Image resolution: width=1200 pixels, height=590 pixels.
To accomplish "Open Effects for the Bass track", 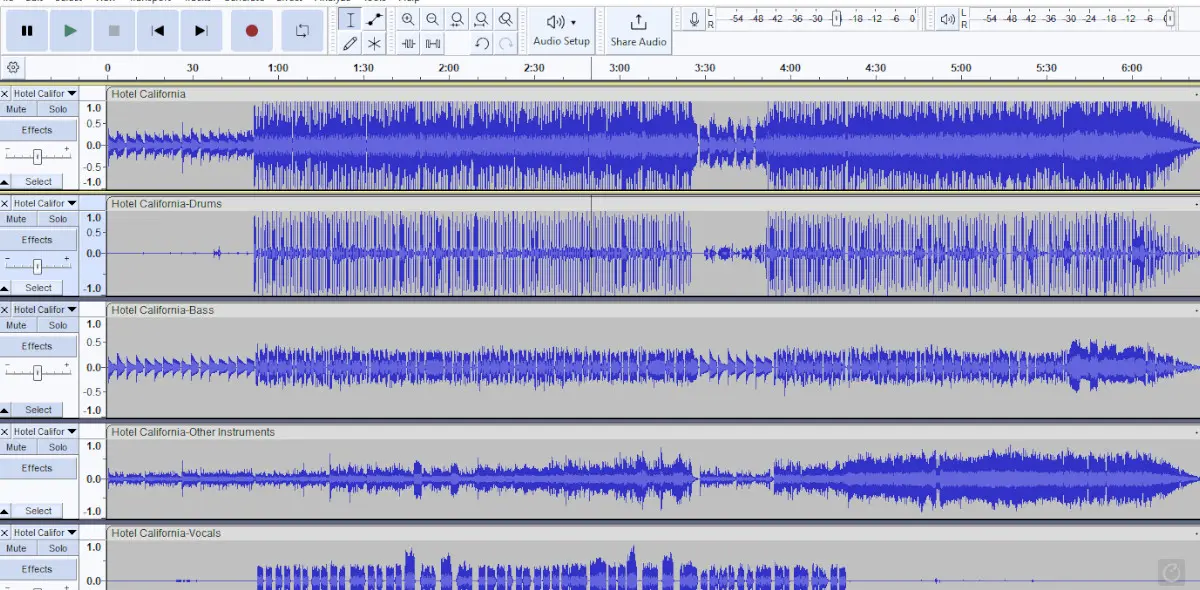I will [38, 346].
